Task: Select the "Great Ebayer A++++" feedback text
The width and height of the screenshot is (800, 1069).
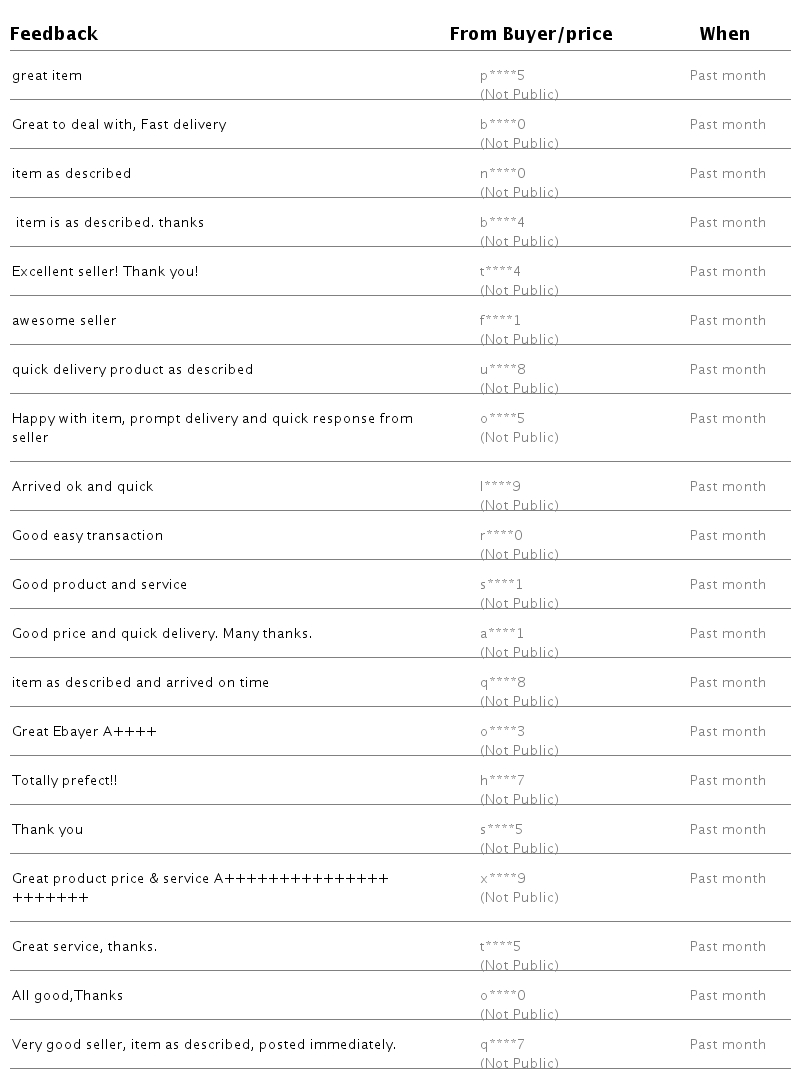Action: pyautogui.click(x=84, y=732)
